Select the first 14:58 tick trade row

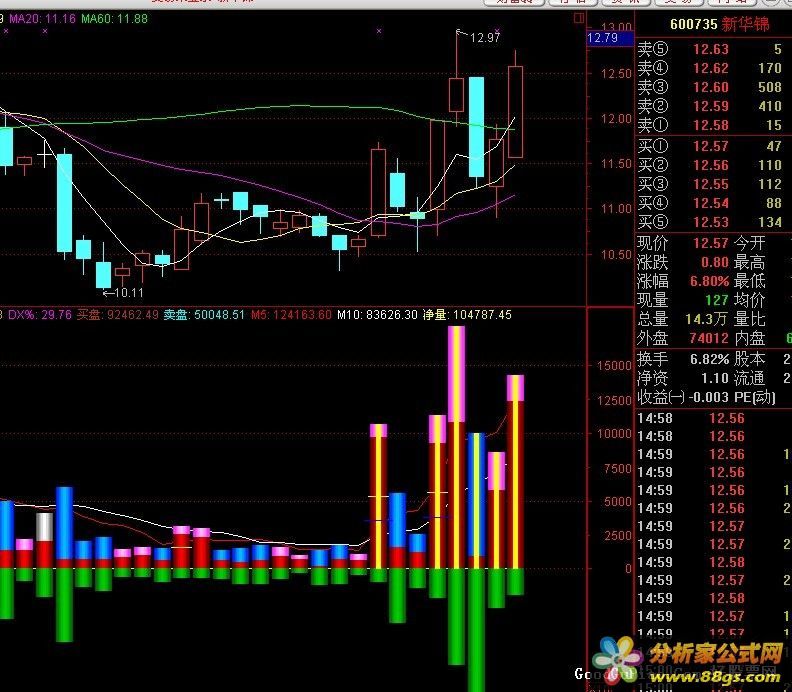point(712,419)
